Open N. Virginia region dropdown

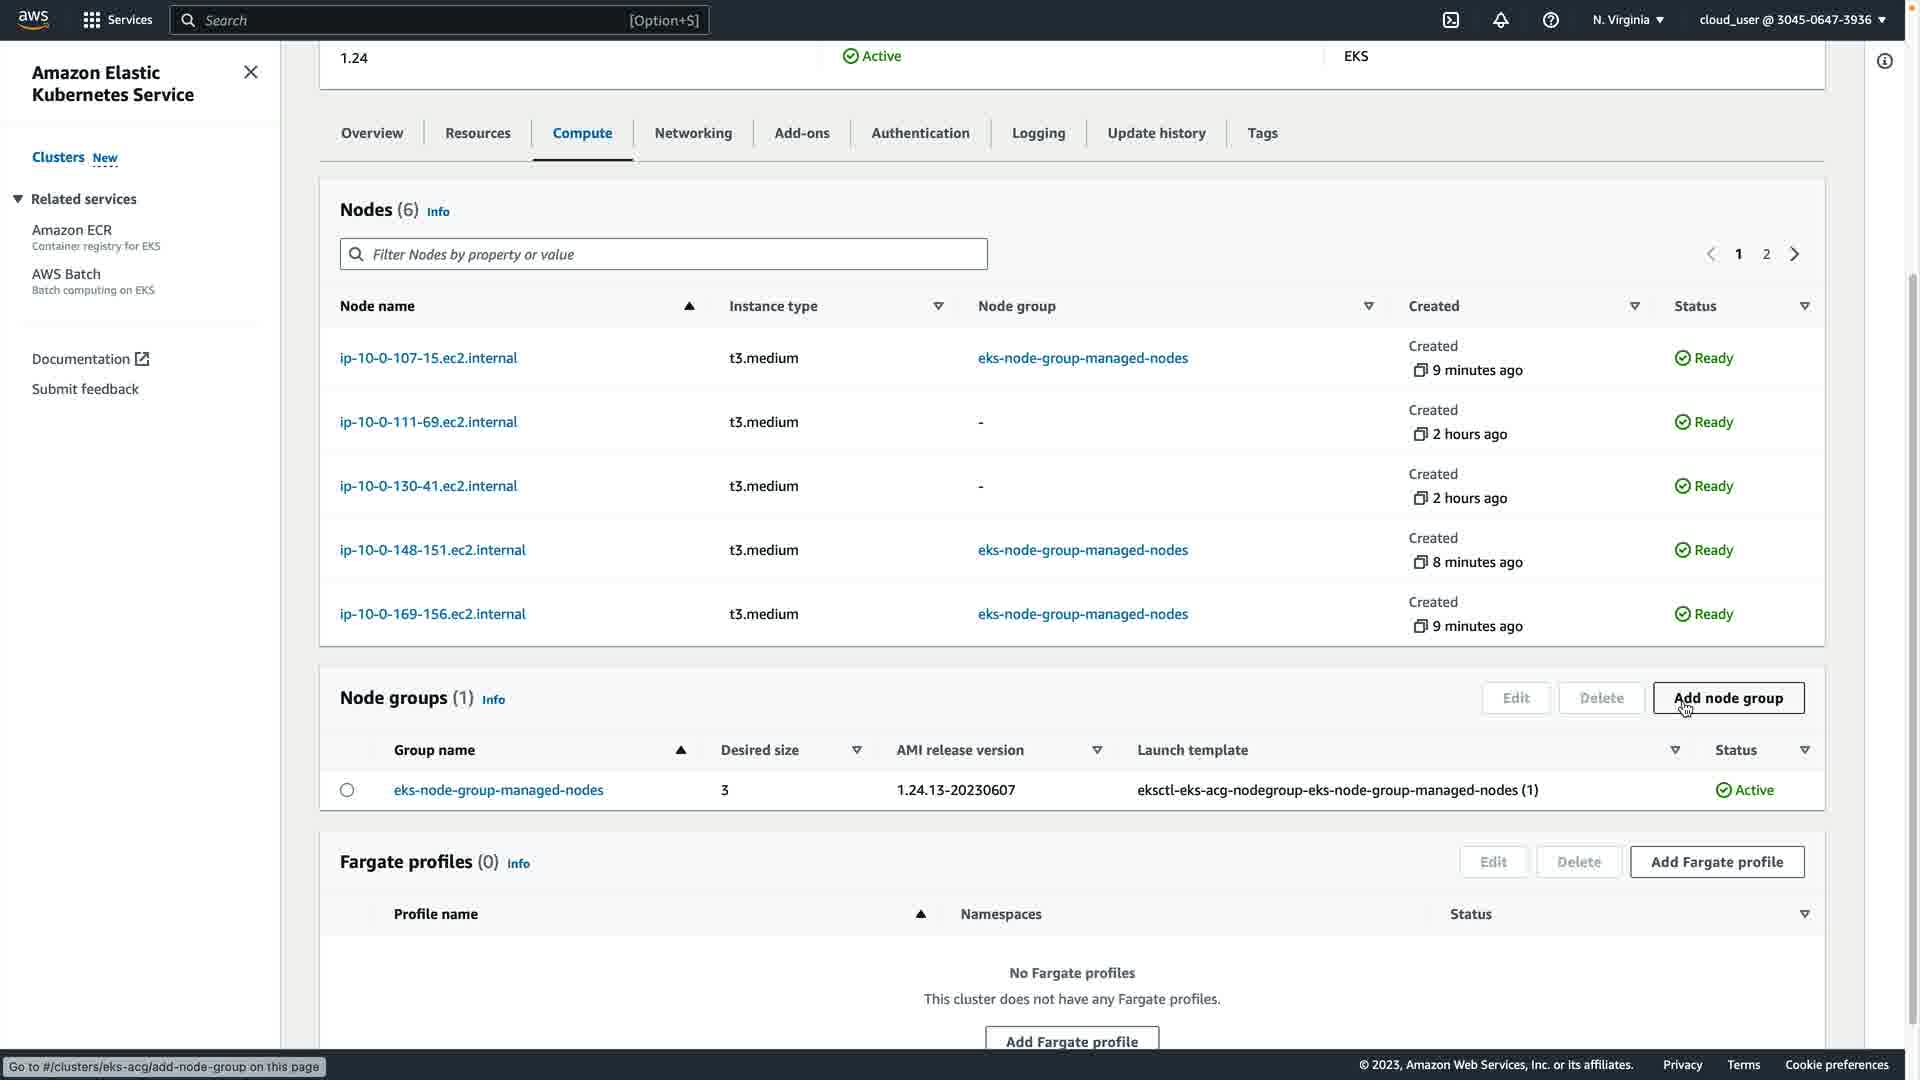[x=1628, y=20]
